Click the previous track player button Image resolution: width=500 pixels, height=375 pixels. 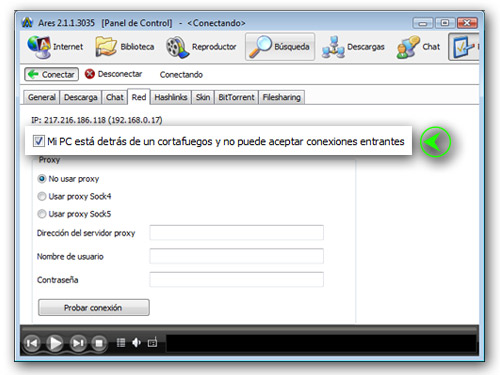(x=32, y=343)
